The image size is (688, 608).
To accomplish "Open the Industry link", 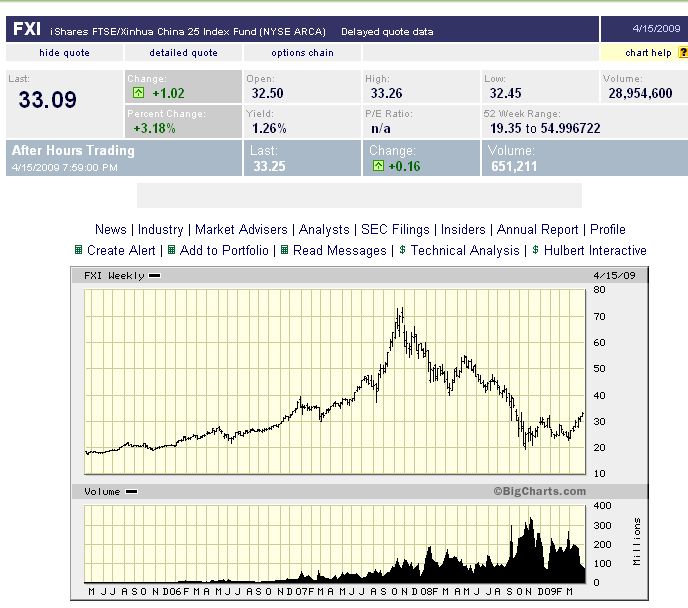I will (161, 229).
